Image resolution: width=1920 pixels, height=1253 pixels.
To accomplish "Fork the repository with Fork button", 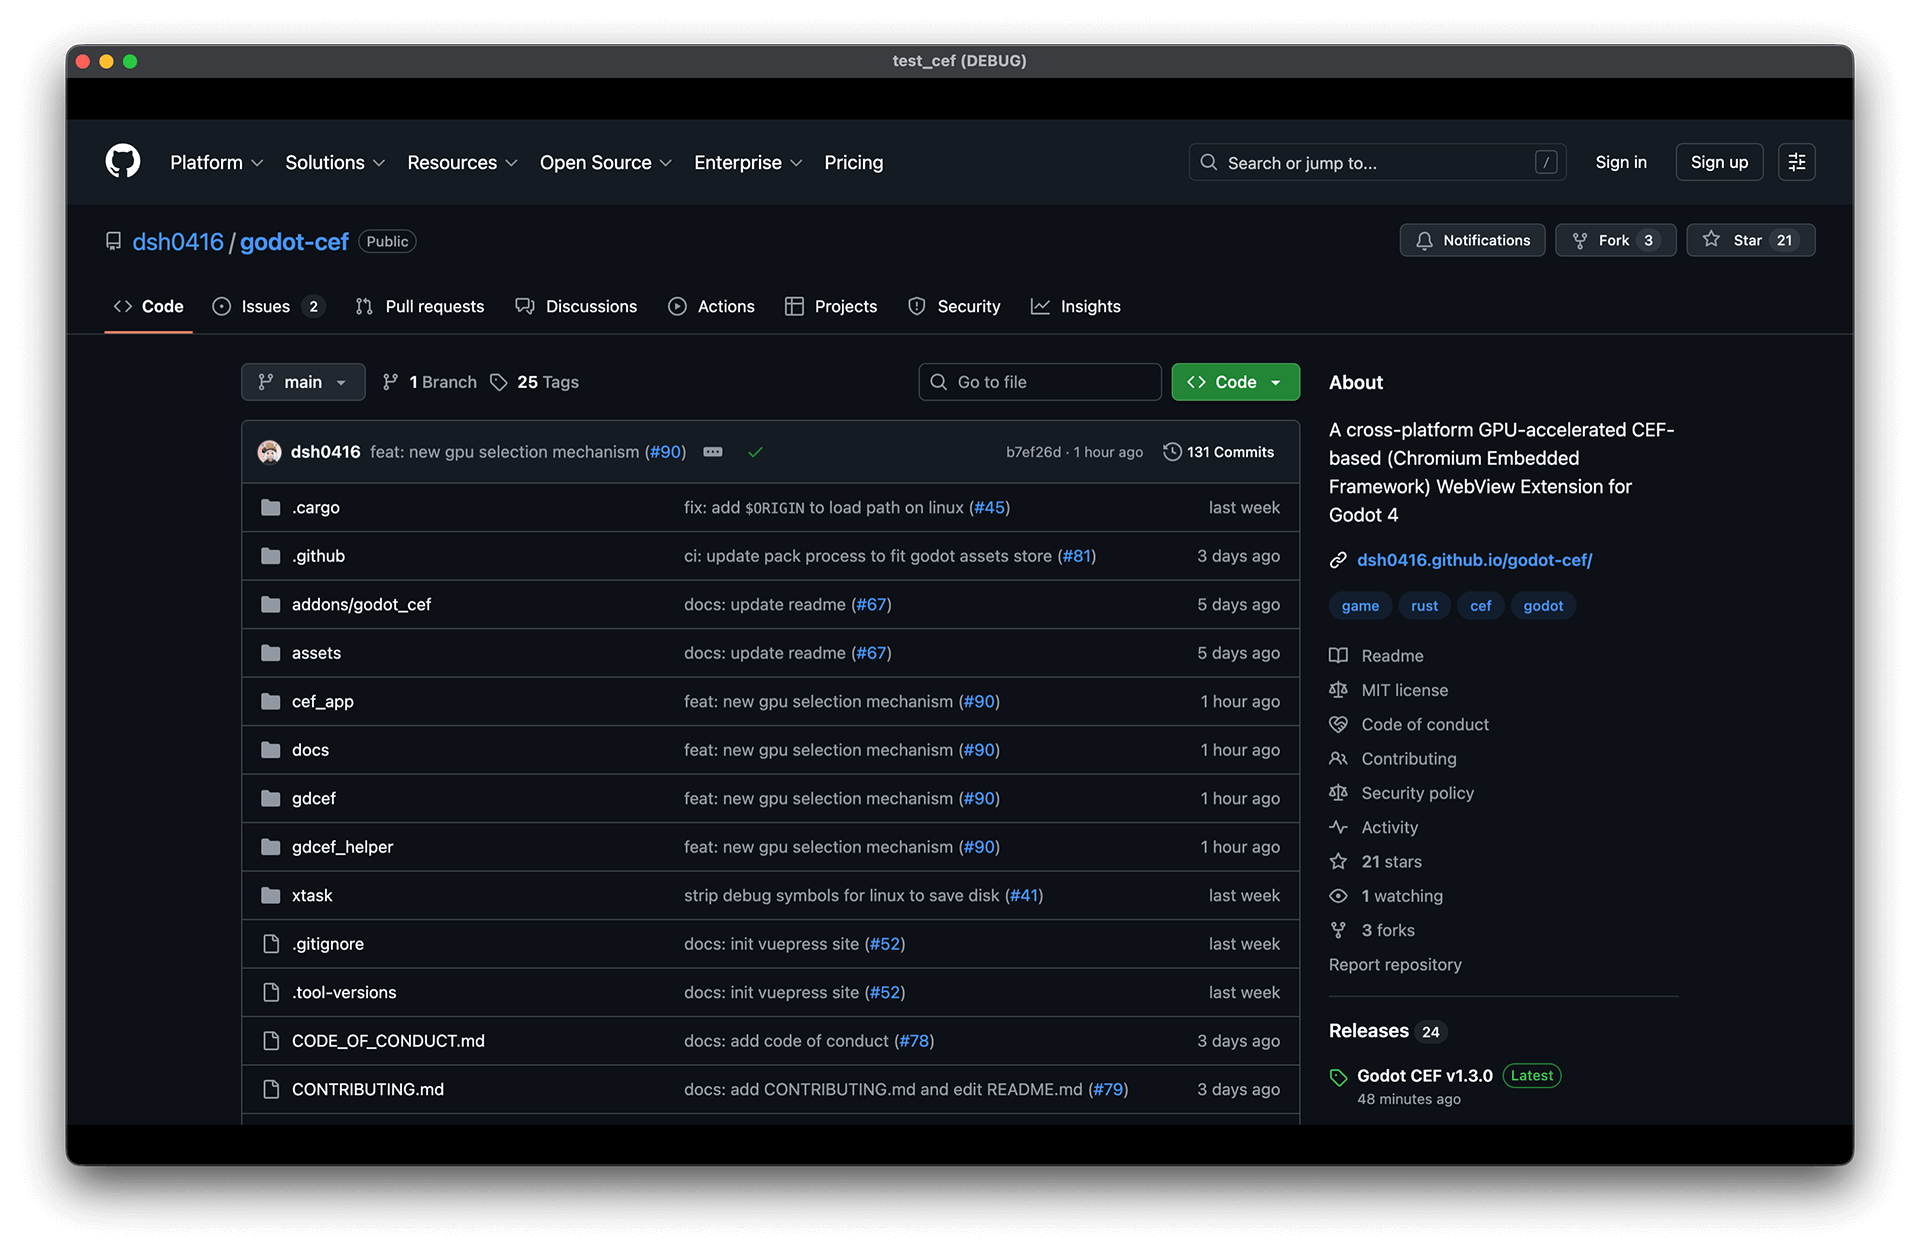I will (1614, 240).
